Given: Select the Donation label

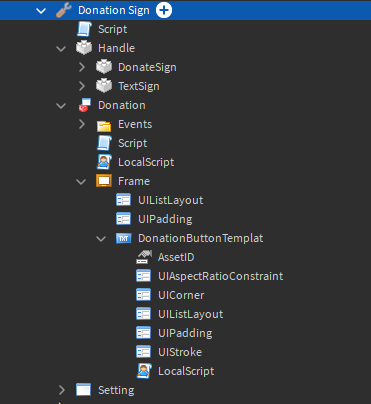Looking at the screenshot, I should [122, 105].
